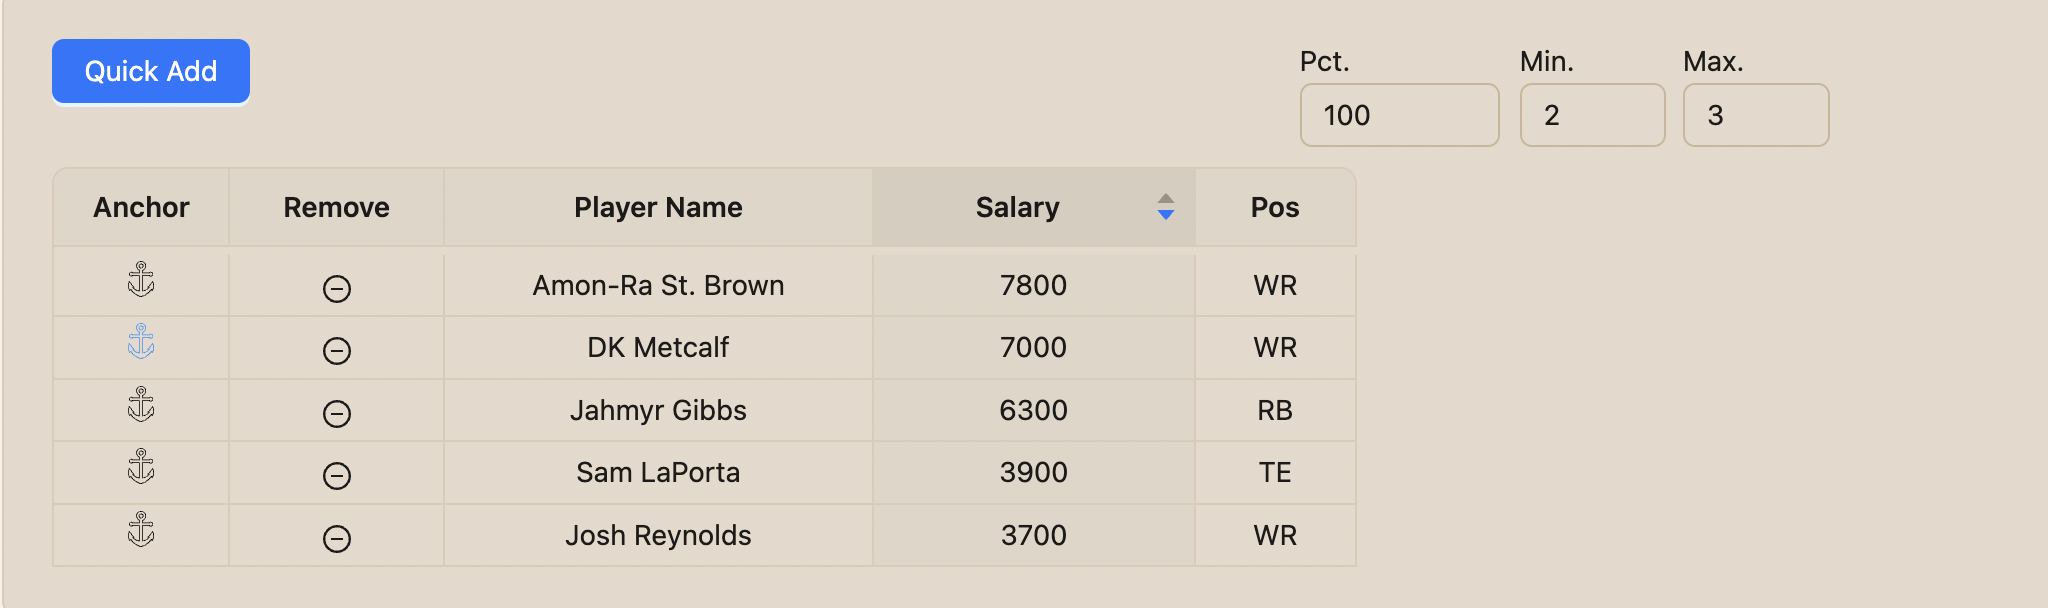Click the Quick Add button
This screenshot has width=2048, height=608.
tap(151, 71)
